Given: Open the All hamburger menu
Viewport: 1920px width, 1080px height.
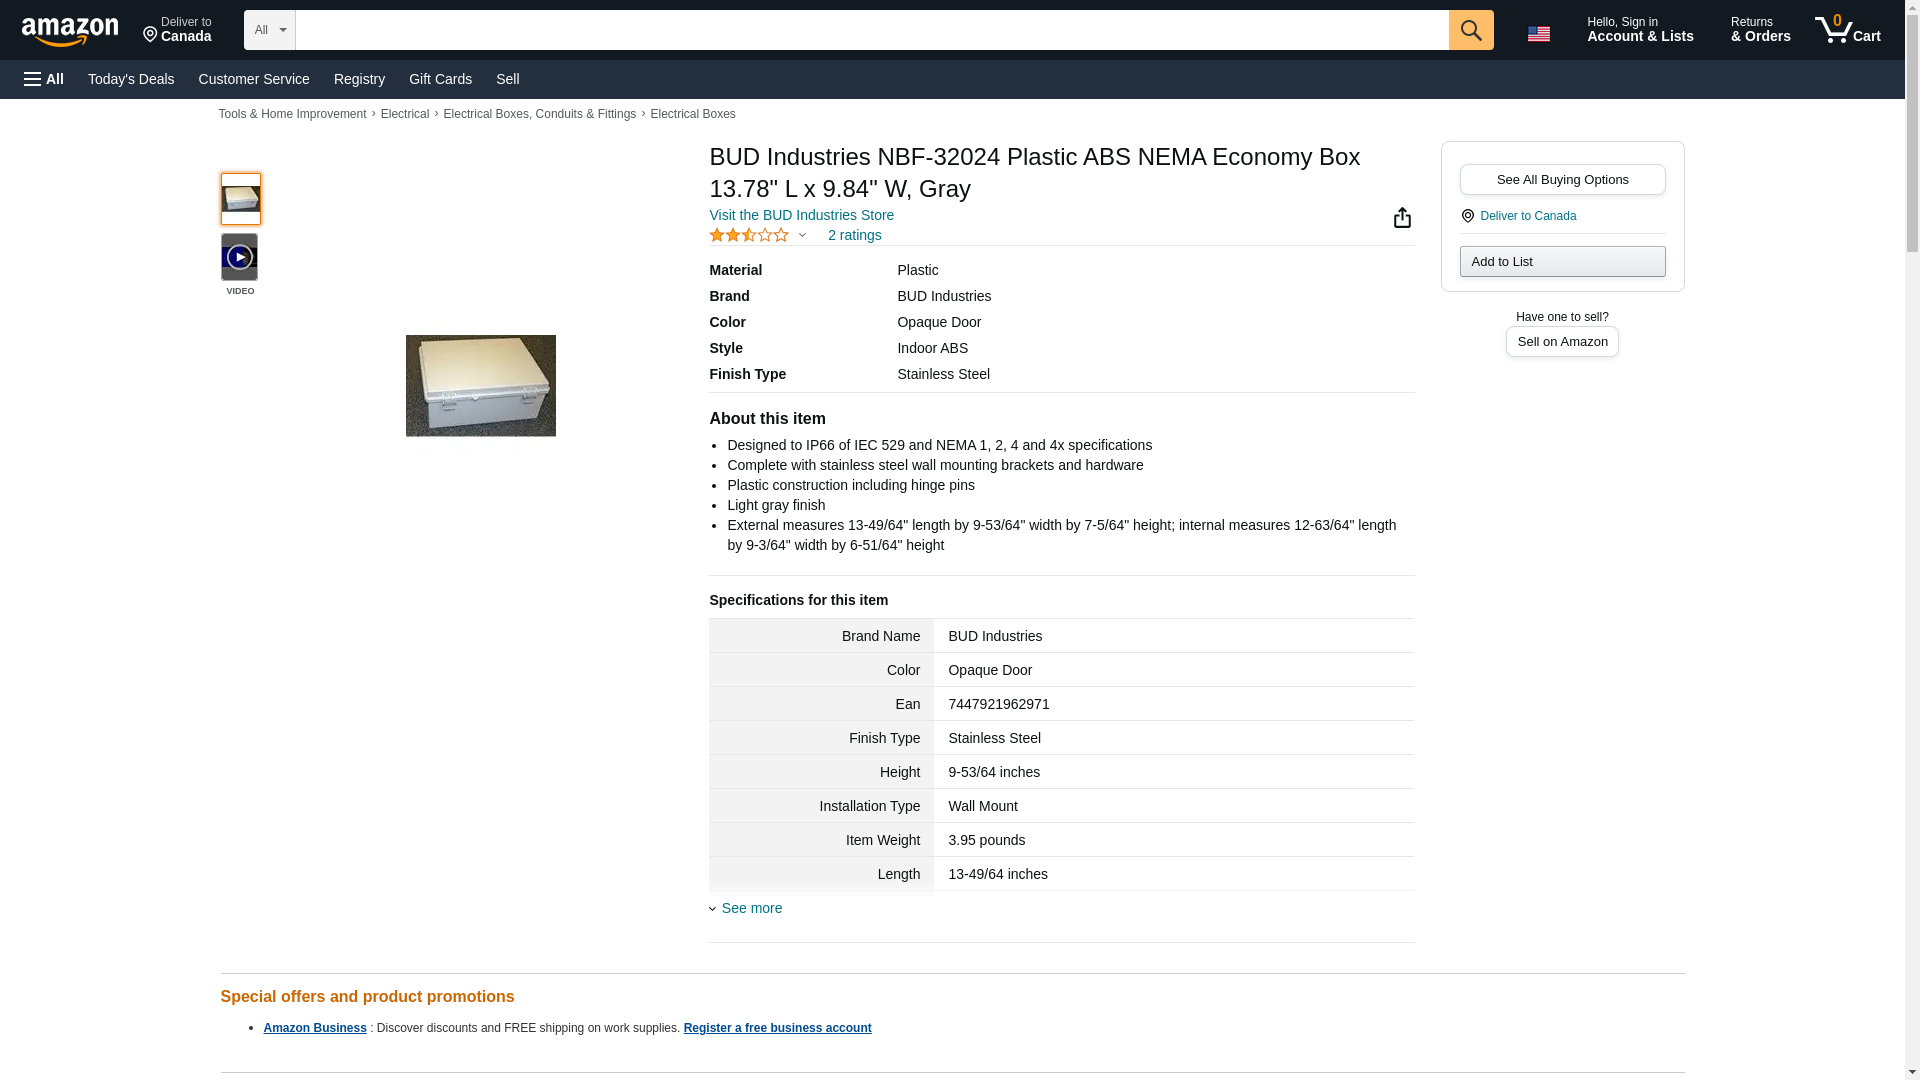Looking at the screenshot, I should [44, 79].
